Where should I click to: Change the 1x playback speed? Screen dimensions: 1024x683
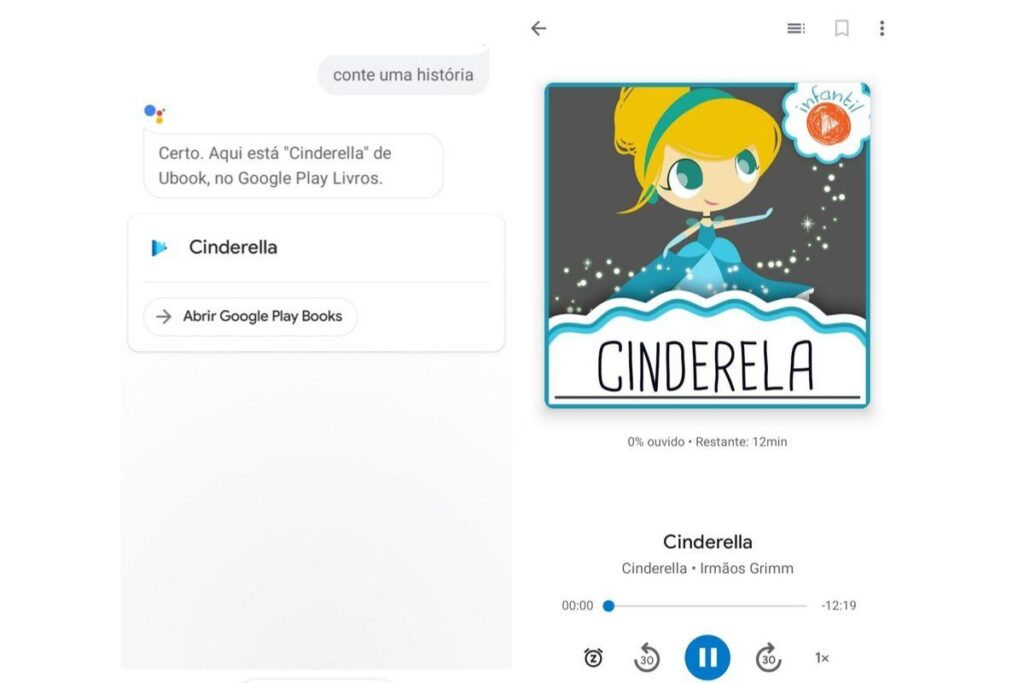(x=822, y=657)
